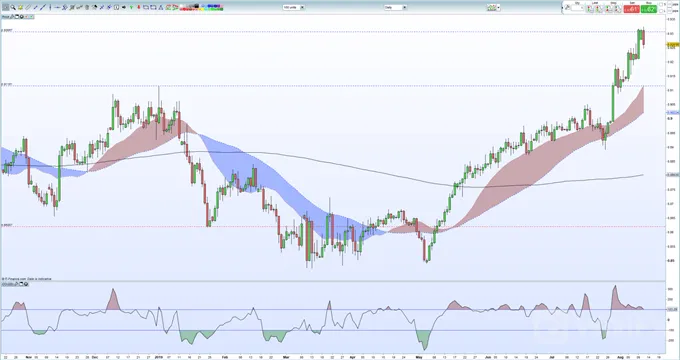The image size is (680, 360).
Task: Close the Price panel with its round icon
Action: (22, 17)
